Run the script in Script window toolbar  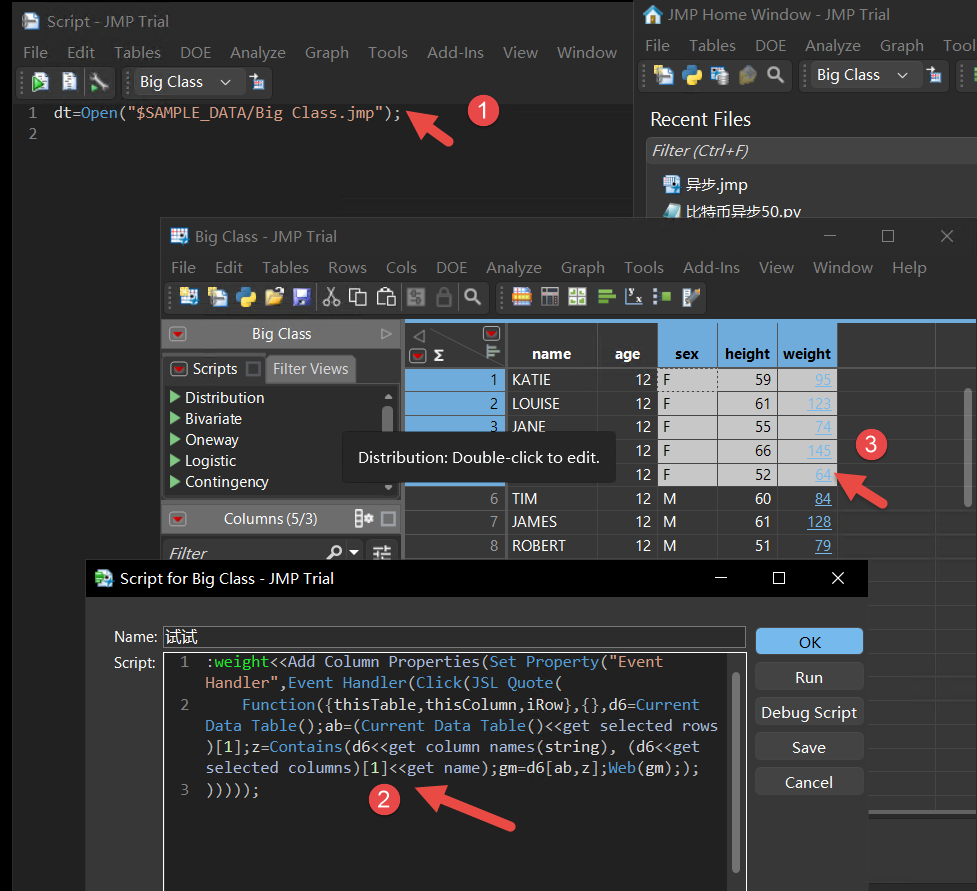click(x=40, y=82)
